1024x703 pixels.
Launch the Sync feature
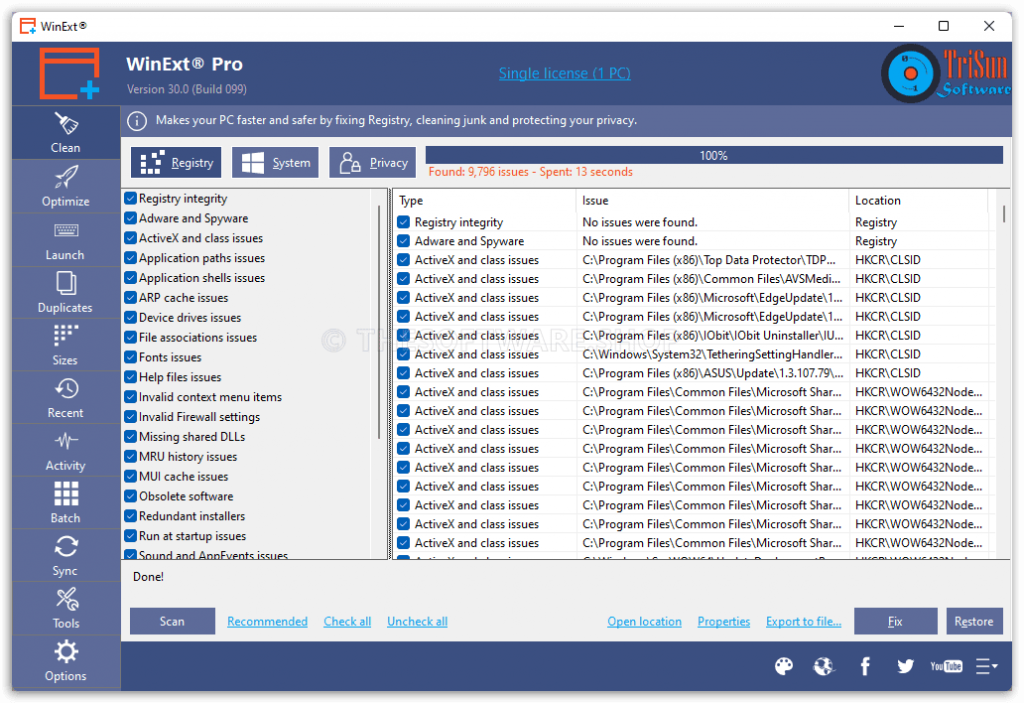[x=64, y=556]
